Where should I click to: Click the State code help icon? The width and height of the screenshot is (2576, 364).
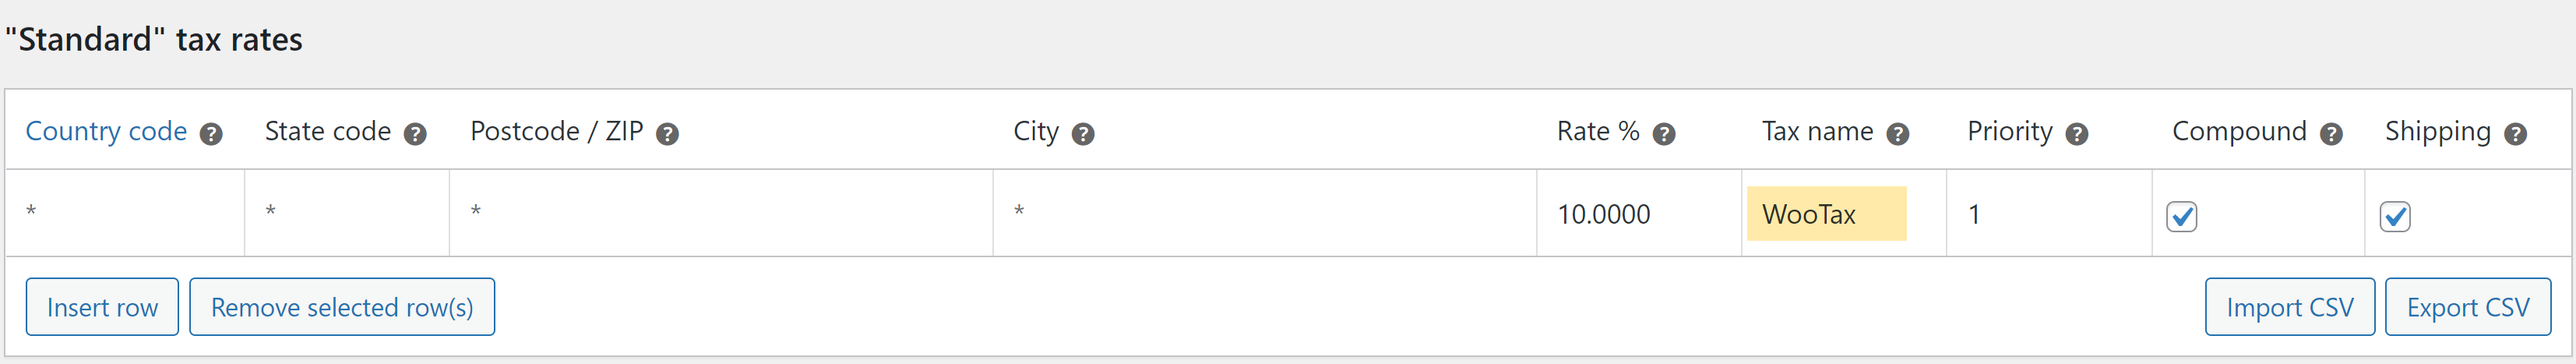pyautogui.click(x=415, y=134)
